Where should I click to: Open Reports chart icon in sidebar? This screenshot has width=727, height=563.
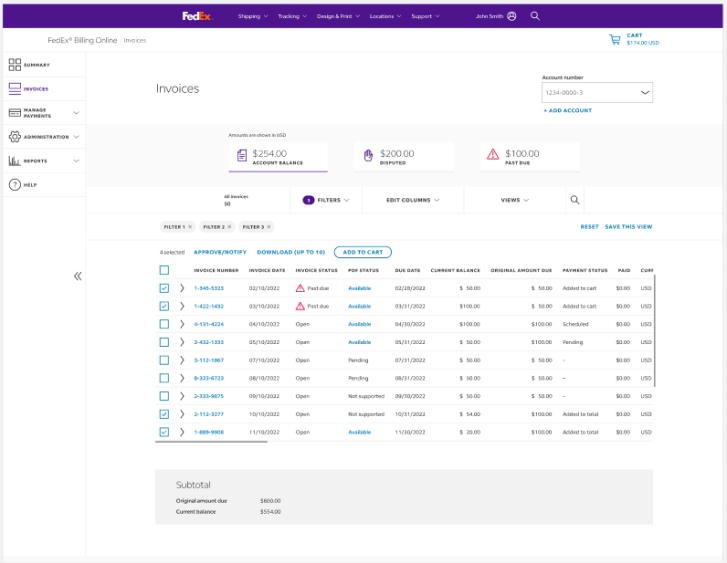pyautogui.click(x=15, y=161)
